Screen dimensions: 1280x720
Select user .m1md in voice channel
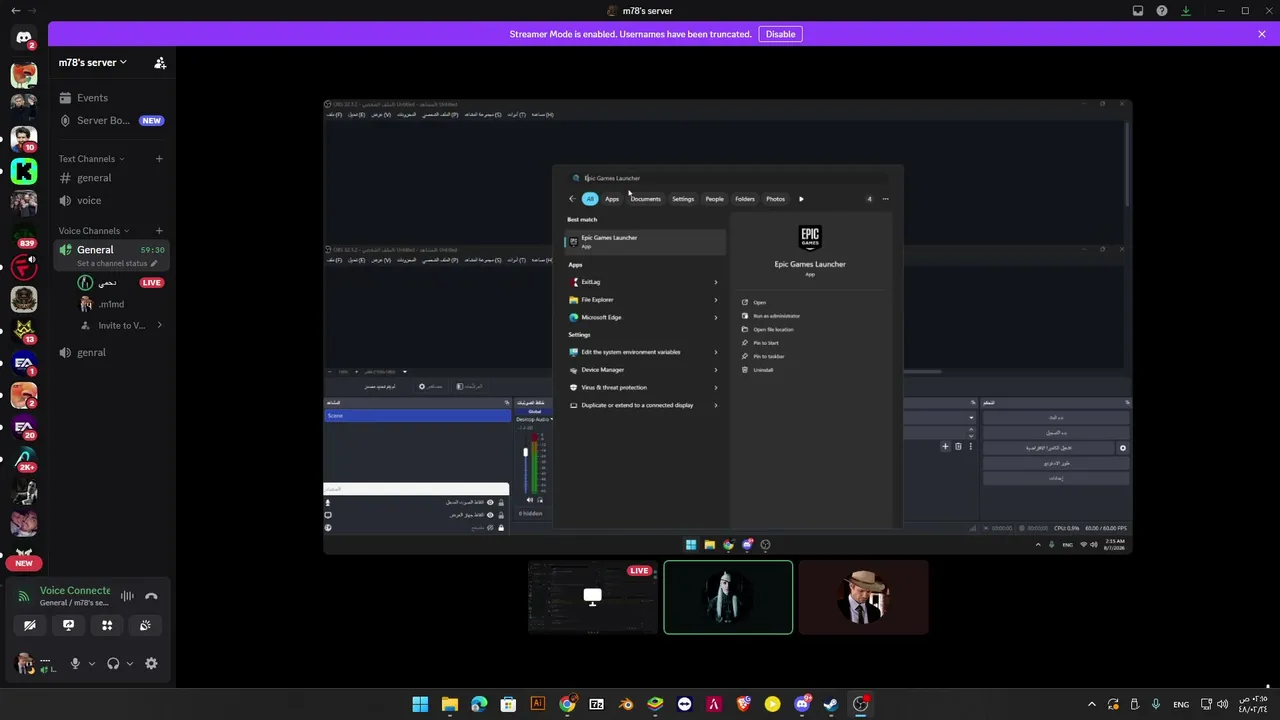coord(121,304)
